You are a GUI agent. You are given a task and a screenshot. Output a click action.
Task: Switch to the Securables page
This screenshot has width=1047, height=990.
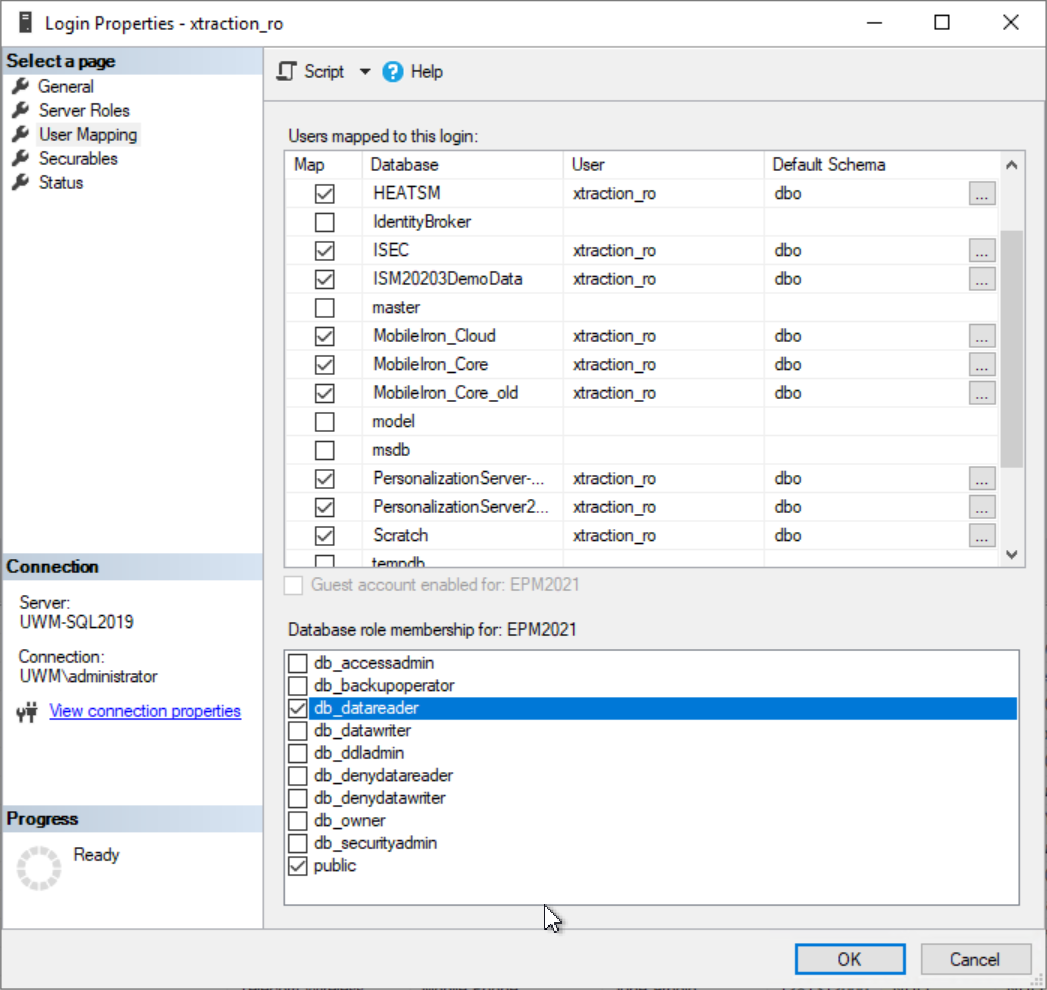(x=75, y=158)
